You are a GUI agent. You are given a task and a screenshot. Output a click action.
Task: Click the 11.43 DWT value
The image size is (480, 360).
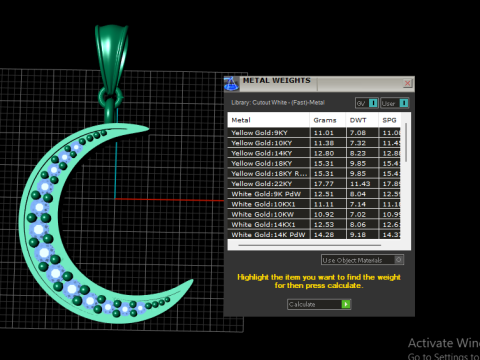360,184
